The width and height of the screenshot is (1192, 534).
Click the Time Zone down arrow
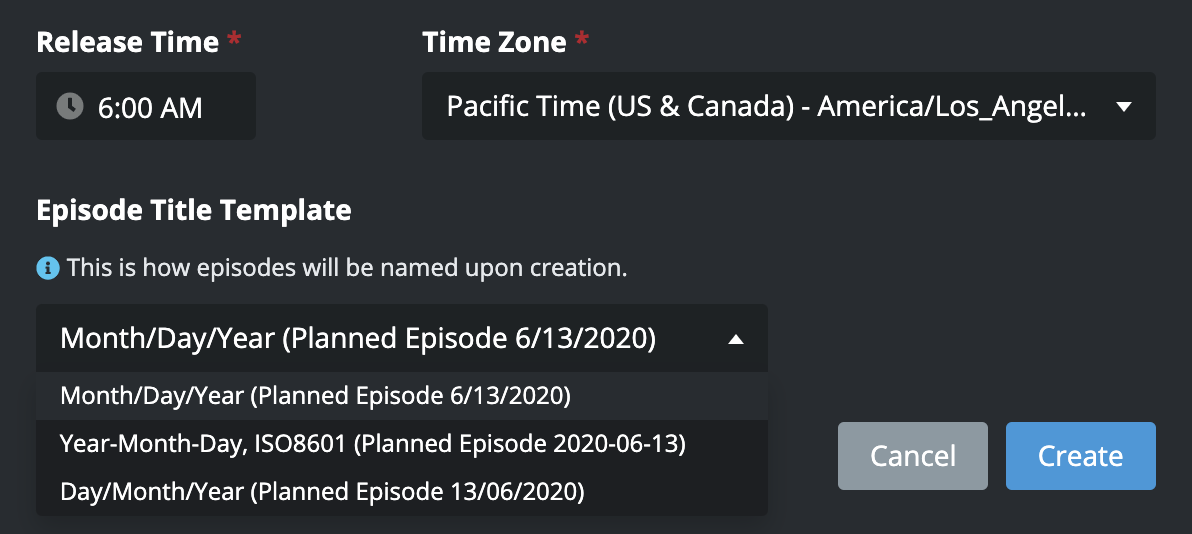[1123, 107]
